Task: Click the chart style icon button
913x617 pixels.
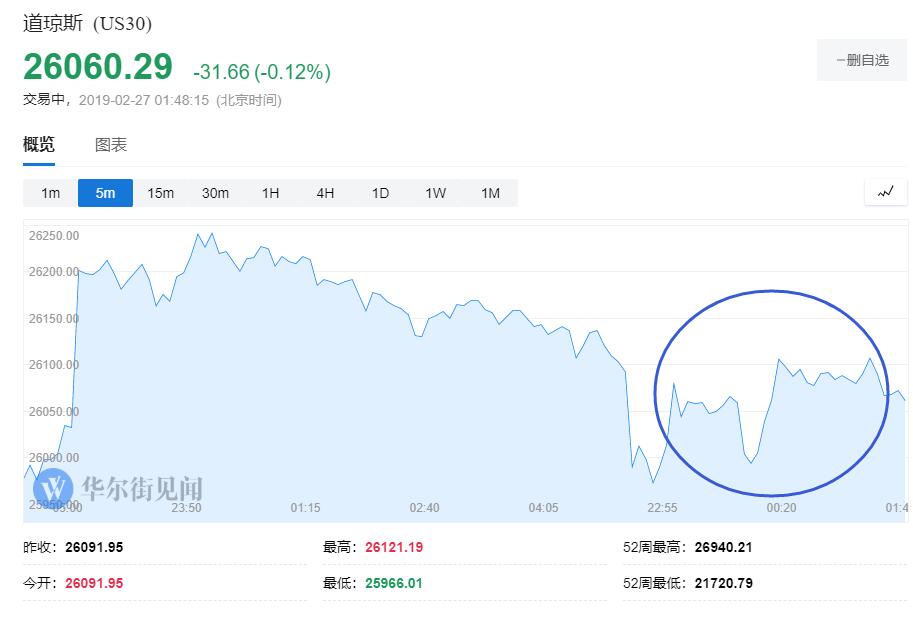Action: [885, 192]
